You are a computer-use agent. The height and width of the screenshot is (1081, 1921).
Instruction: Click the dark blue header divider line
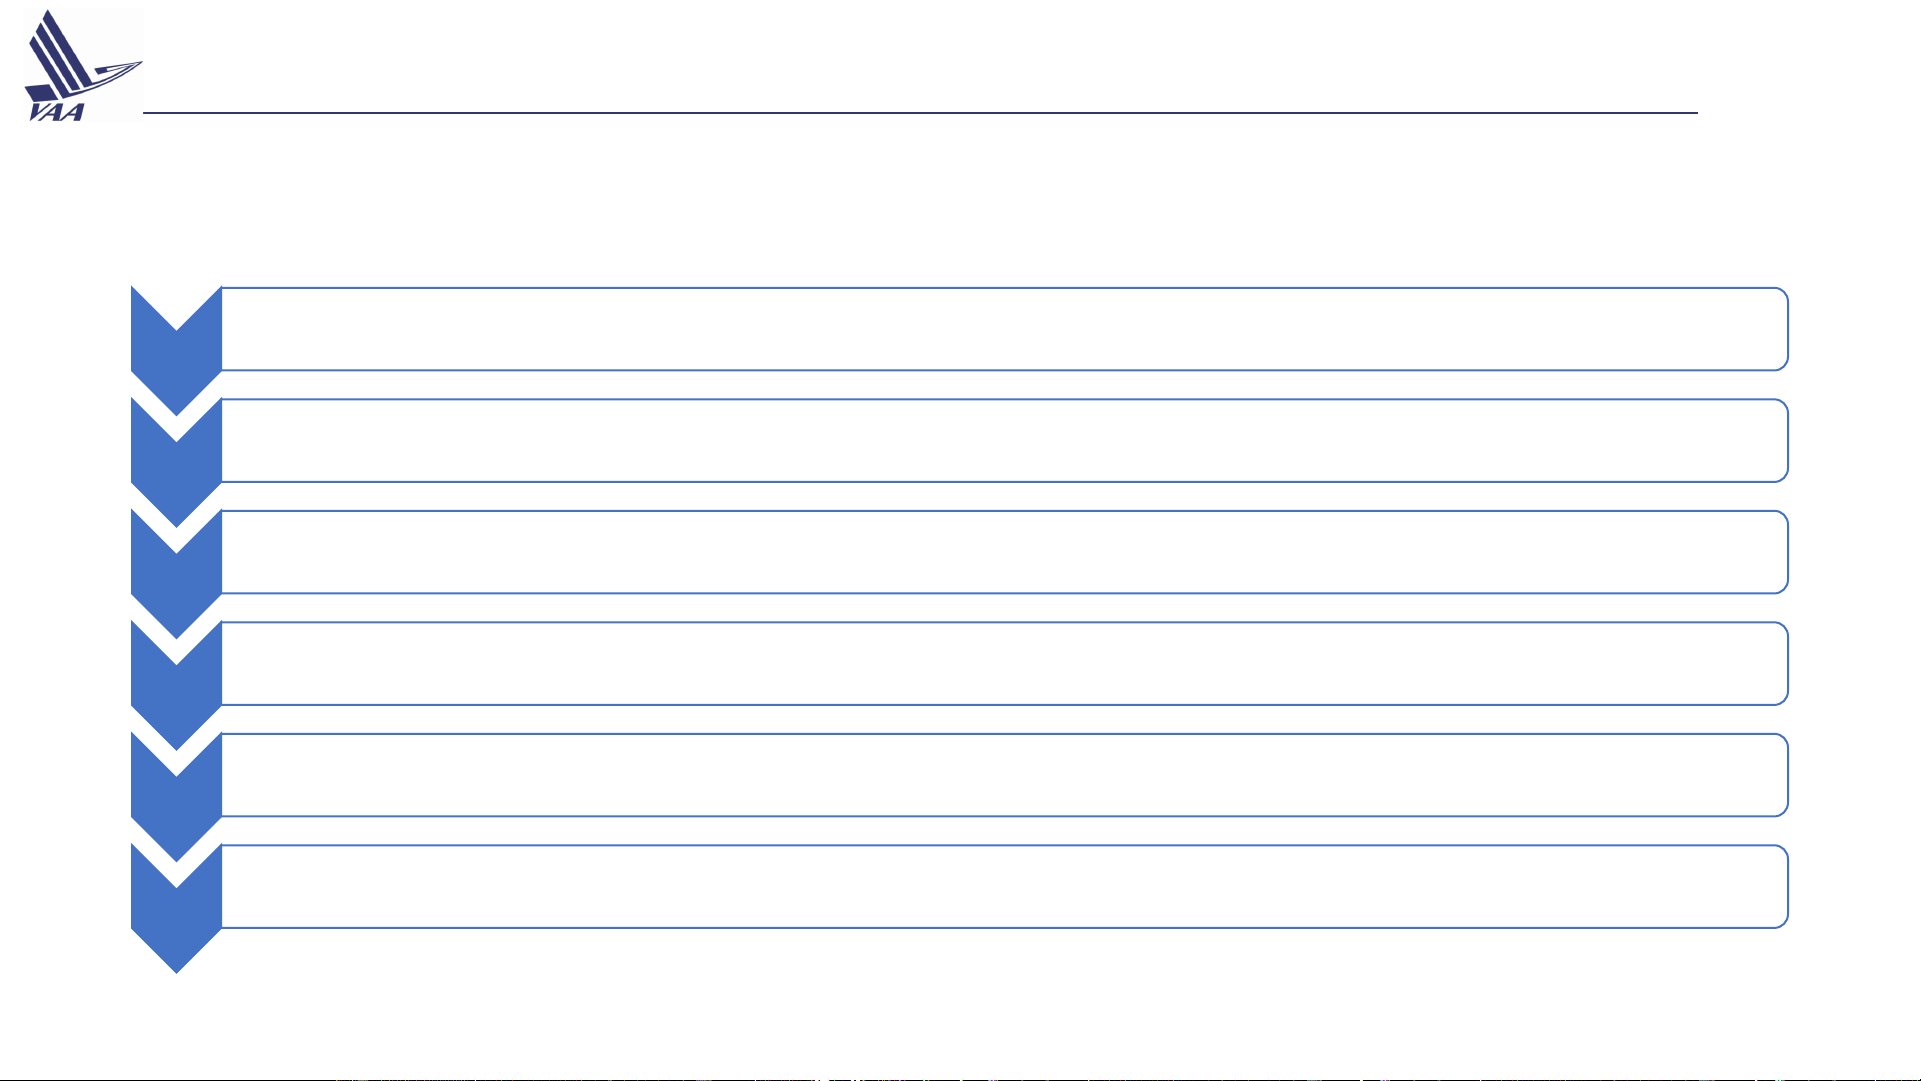coord(920,113)
